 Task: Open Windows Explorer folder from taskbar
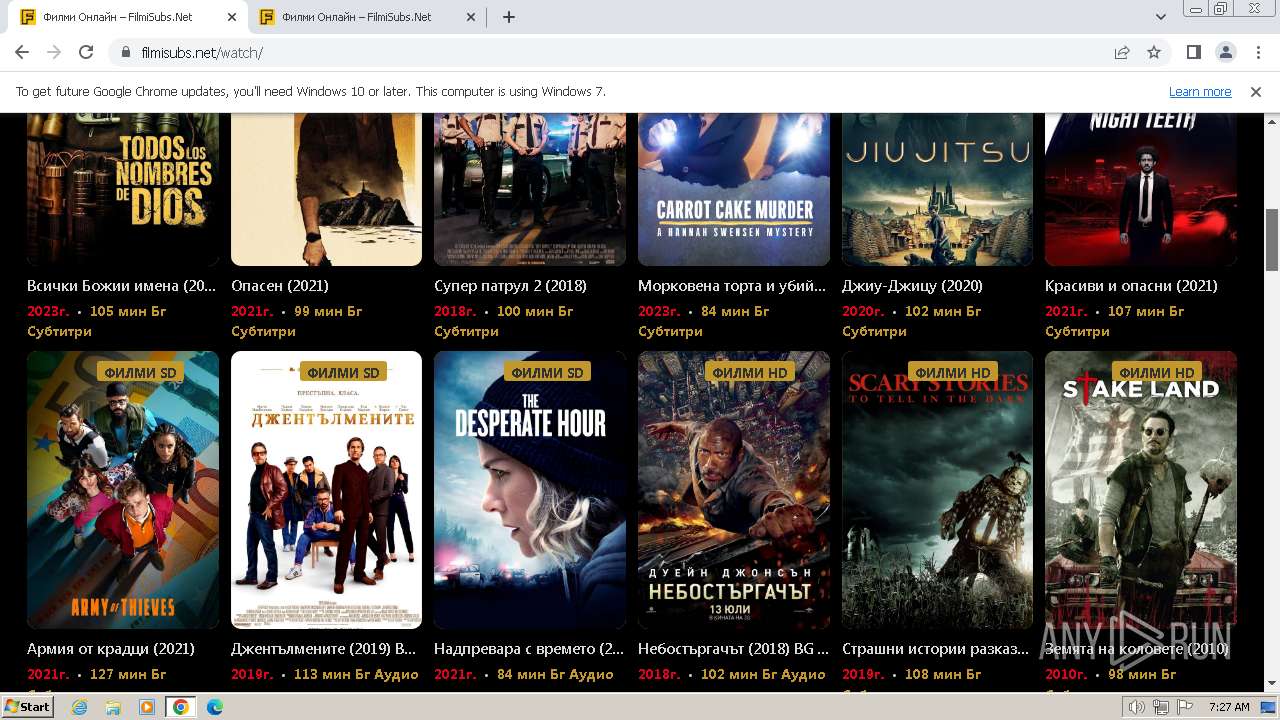coord(113,707)
